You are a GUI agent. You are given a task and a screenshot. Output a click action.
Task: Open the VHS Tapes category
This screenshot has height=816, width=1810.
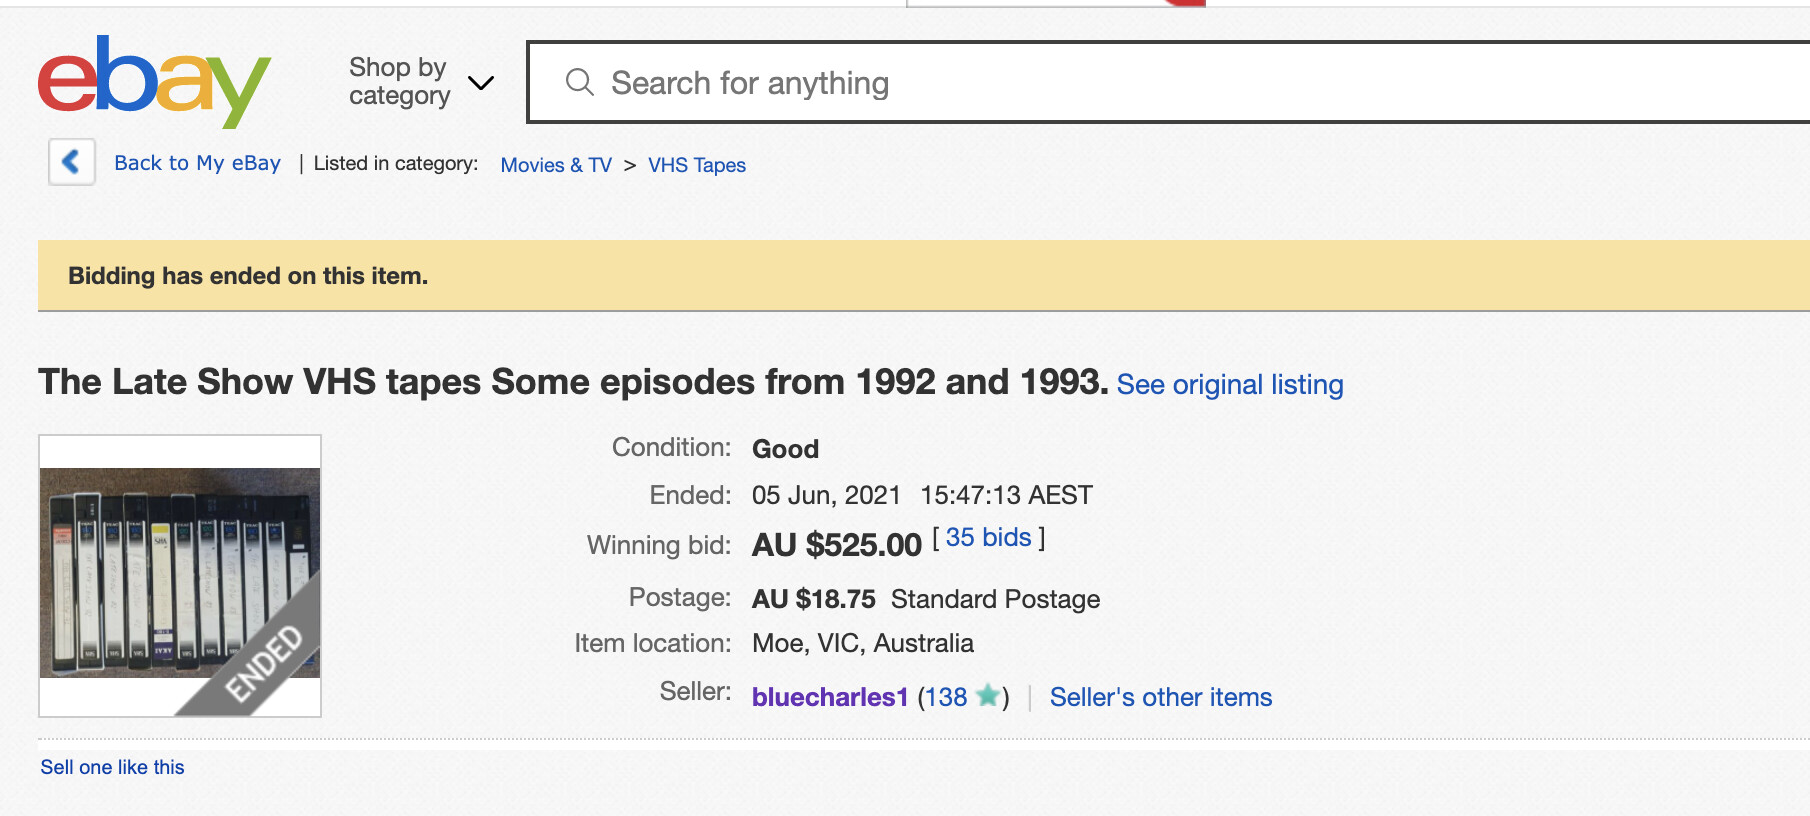click(x=697, y=165)
